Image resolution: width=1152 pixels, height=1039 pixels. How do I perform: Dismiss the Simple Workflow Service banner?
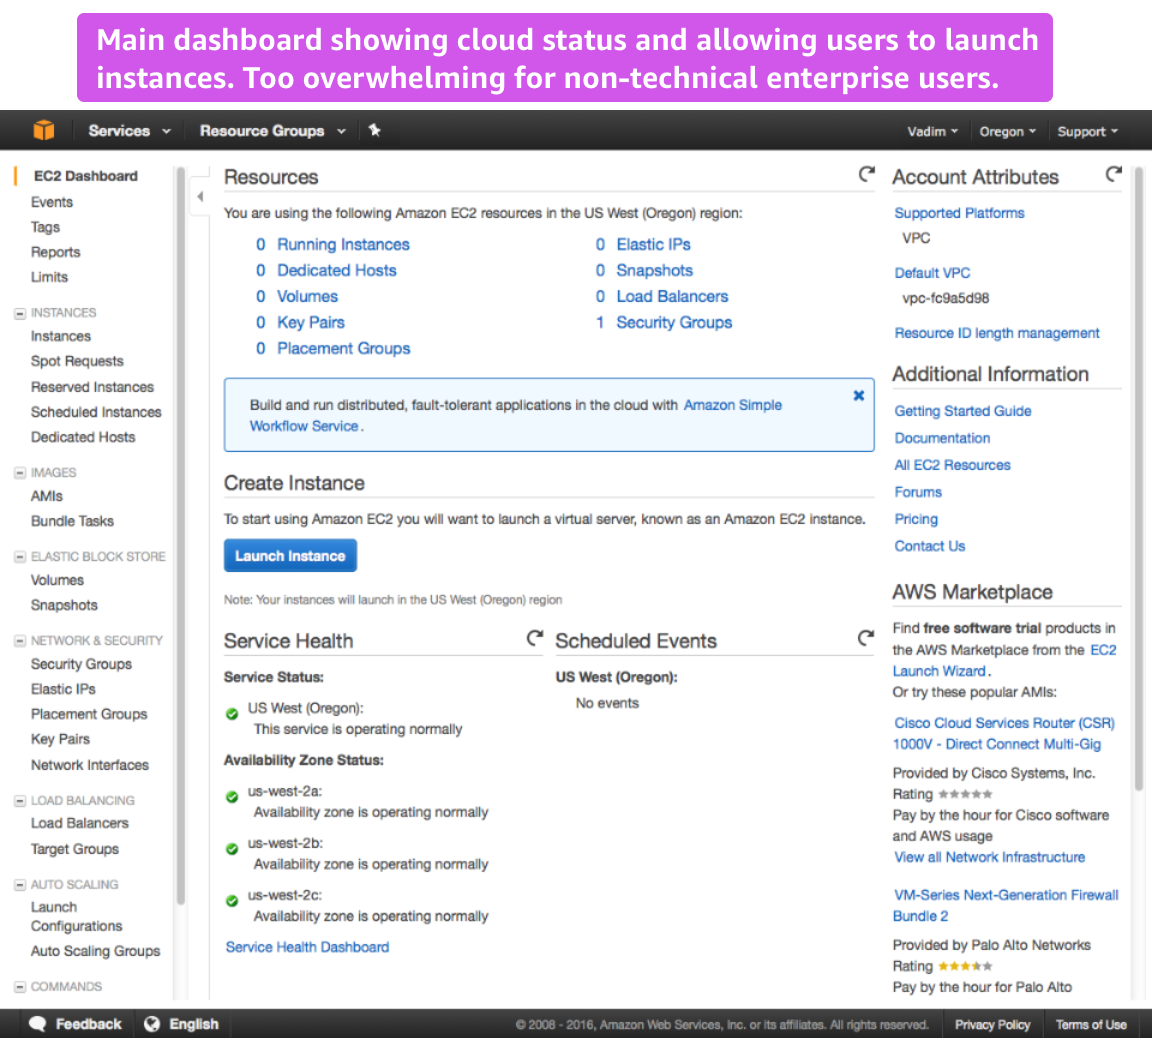pyautogui.click(x=858, y=395)
